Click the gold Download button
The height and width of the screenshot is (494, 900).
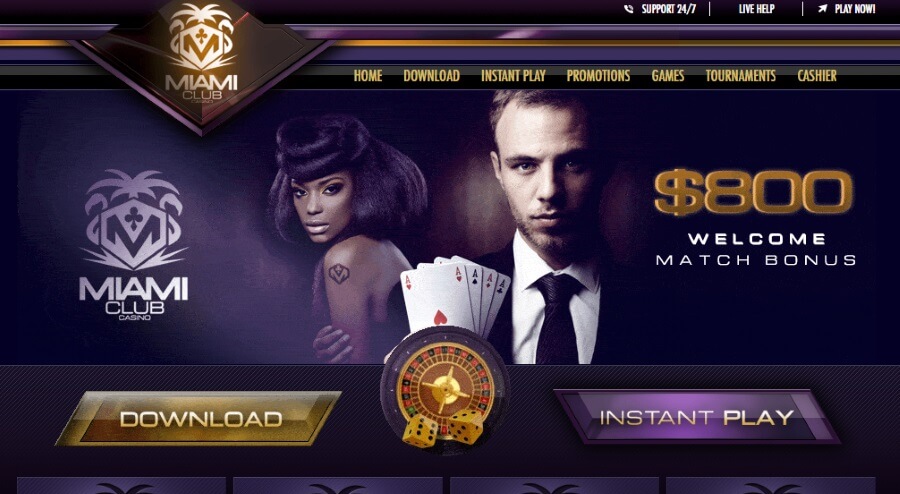coord(199,418)
